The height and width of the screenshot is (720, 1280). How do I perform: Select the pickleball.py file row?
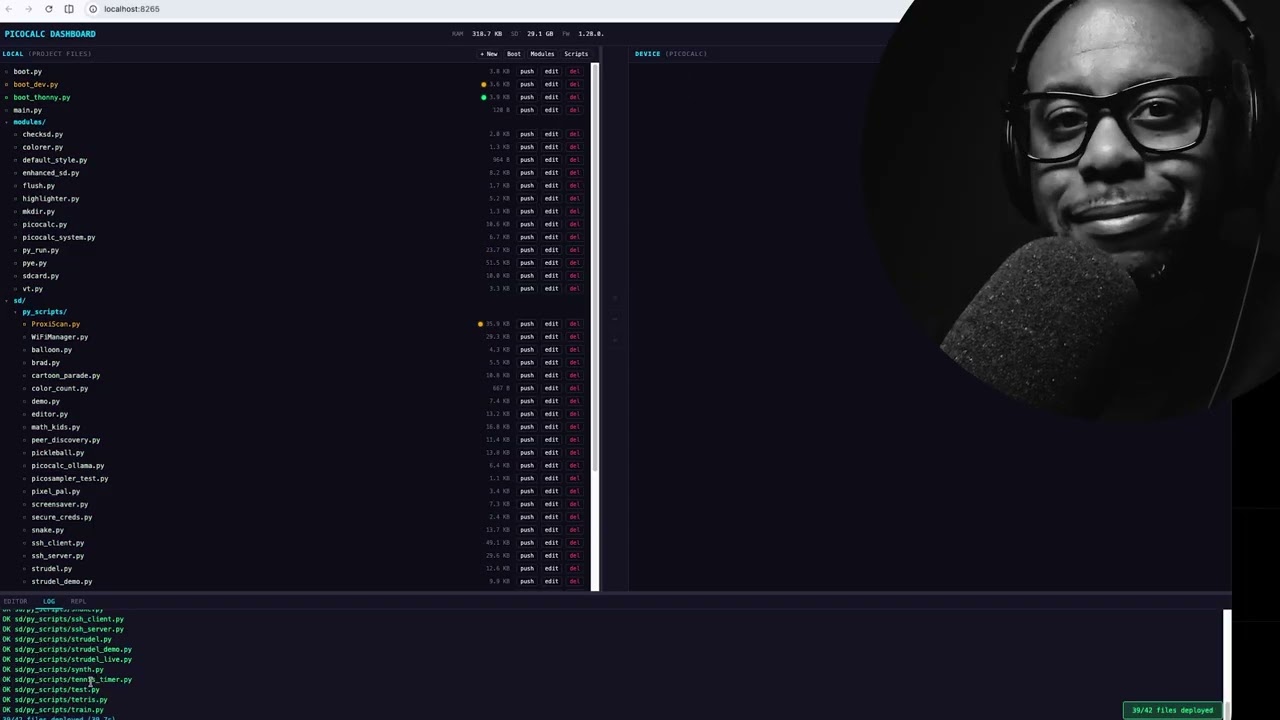point(296,453)
